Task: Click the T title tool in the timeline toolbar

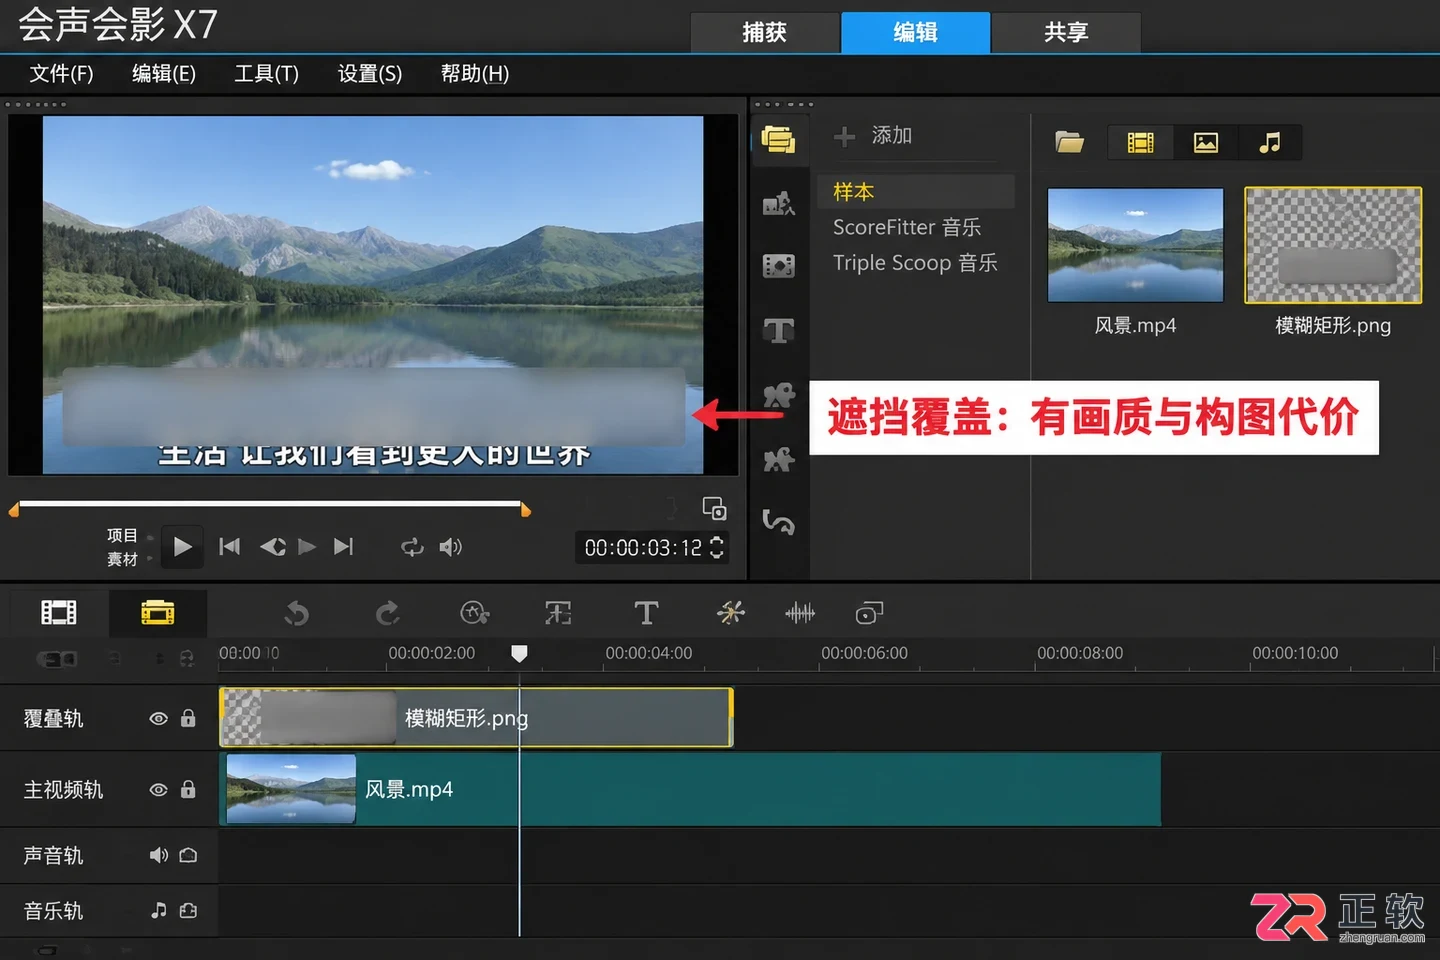Action: [x=646, y=613]
